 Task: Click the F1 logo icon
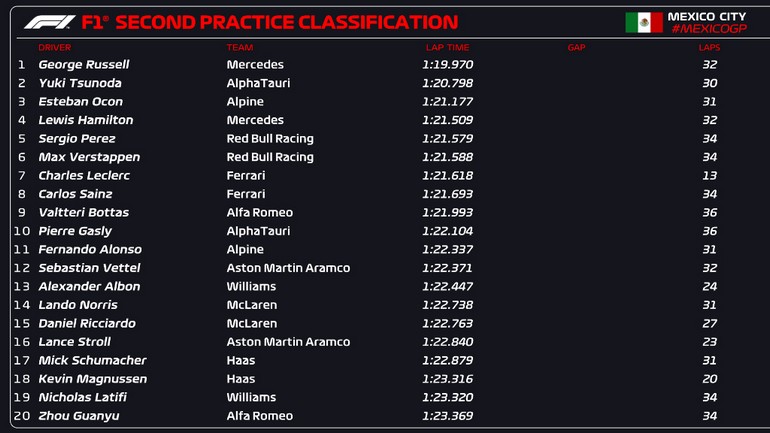50,22
